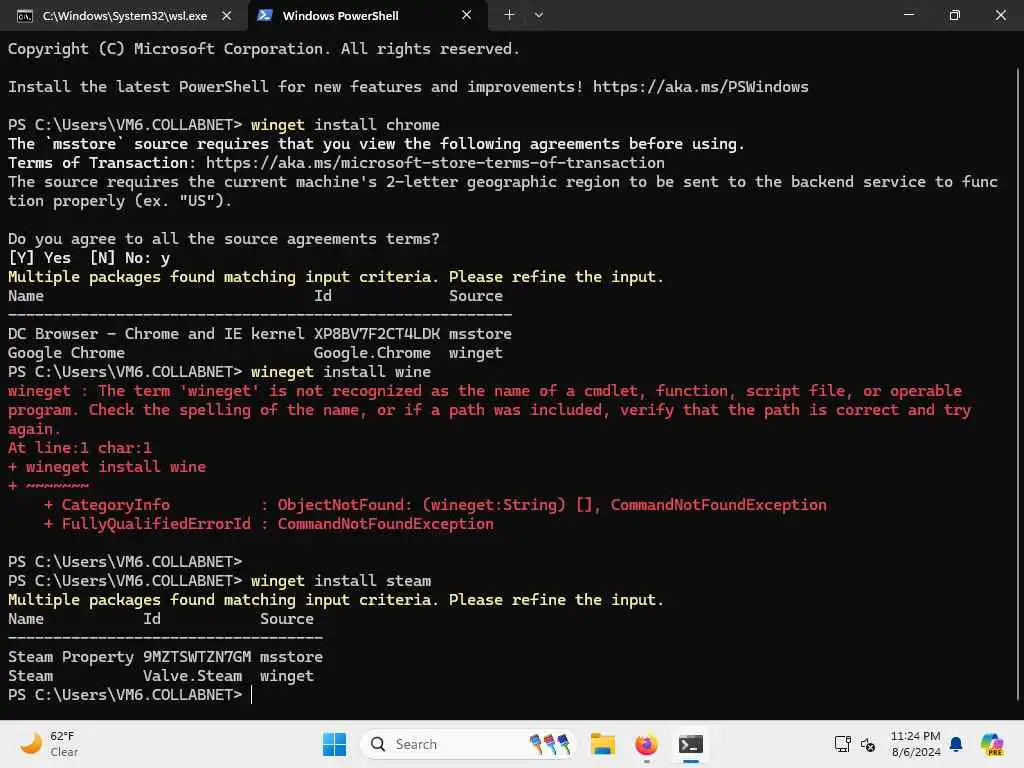Image resolution: width=1024 pixels, height=768 pixels.
Task: Click the display network tray icon
Action: tap(842, 744)
